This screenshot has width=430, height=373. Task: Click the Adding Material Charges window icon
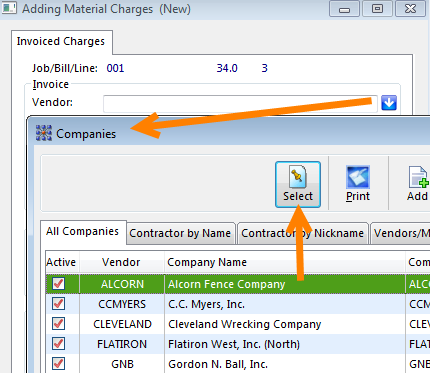[x=9, y=8]
